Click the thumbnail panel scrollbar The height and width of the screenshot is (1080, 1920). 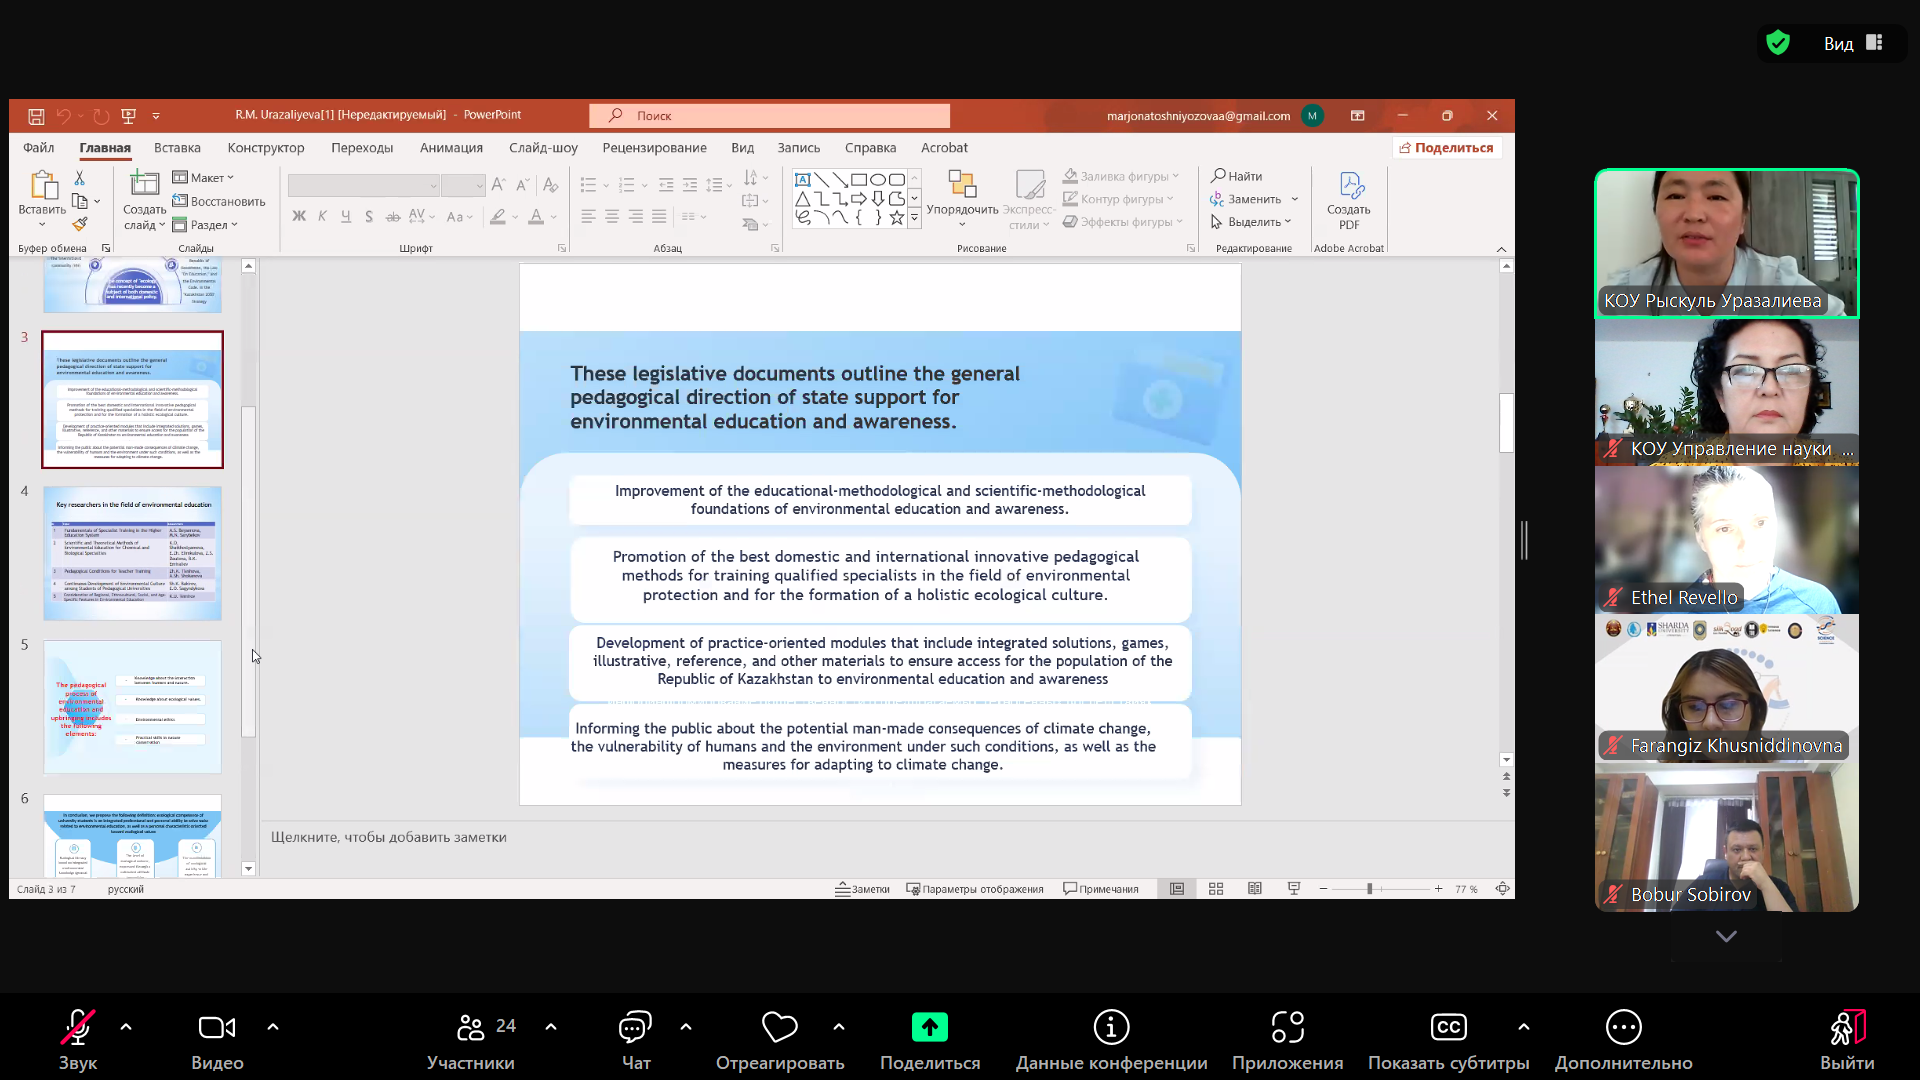(248, 572)
